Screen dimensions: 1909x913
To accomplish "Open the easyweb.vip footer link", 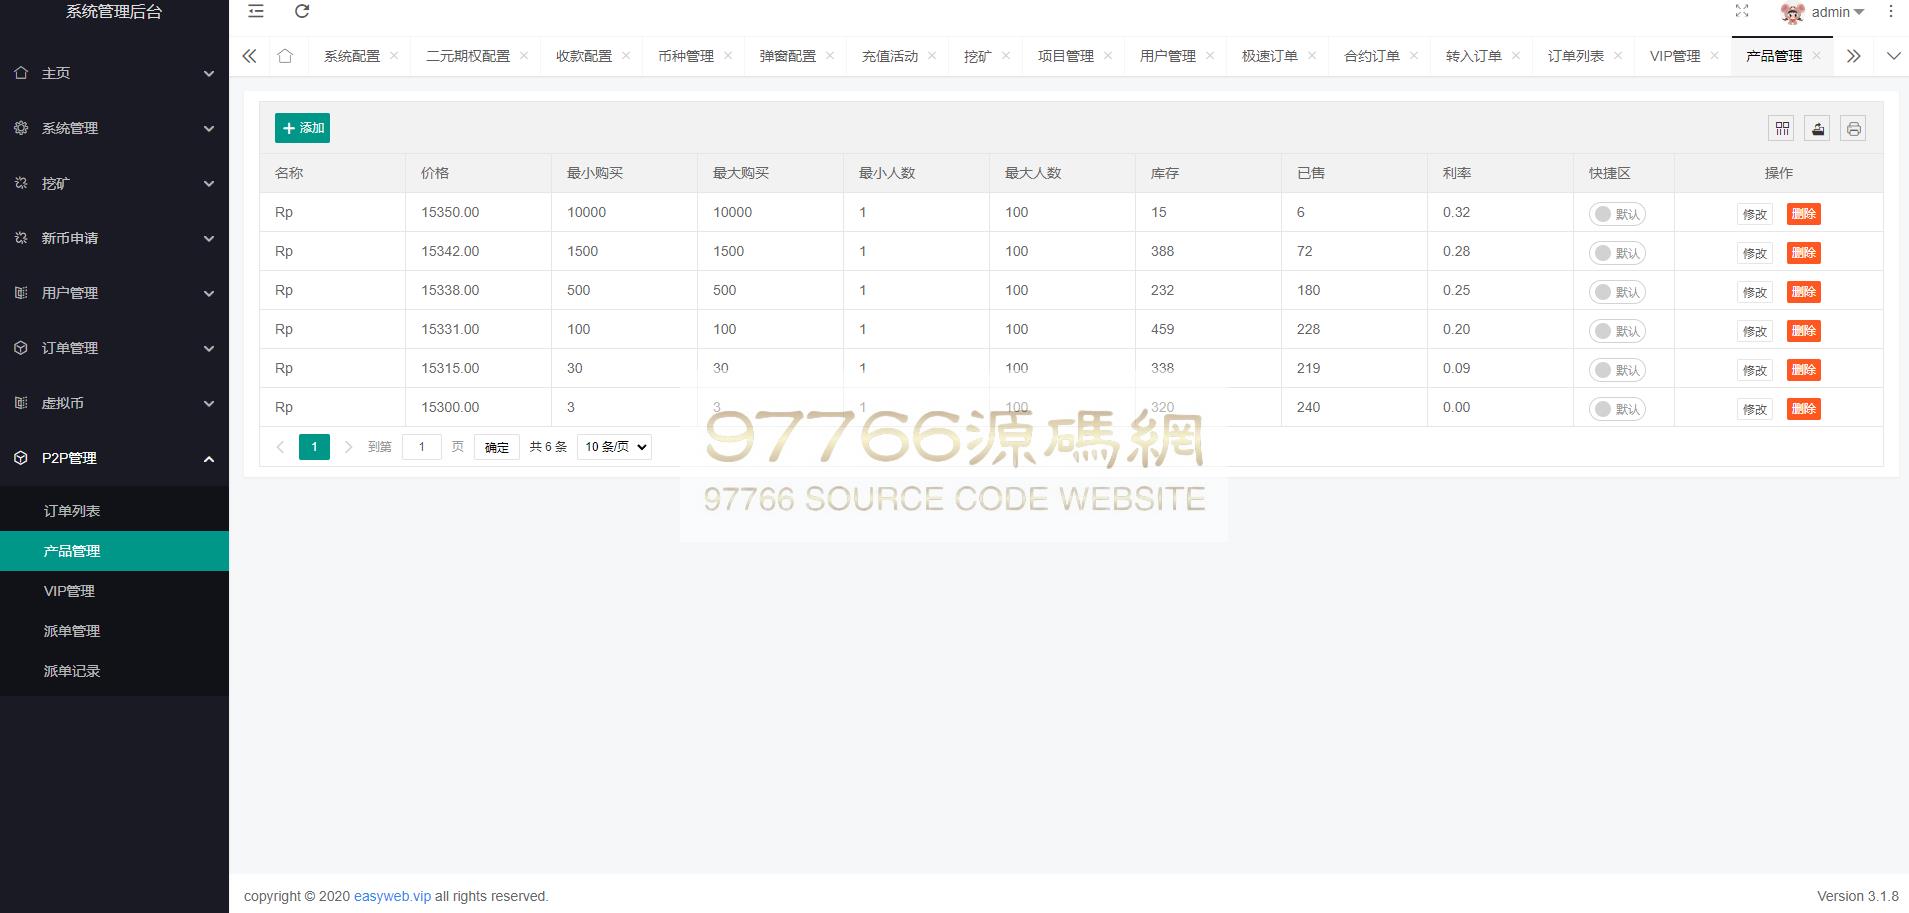I will click(392, 896).
